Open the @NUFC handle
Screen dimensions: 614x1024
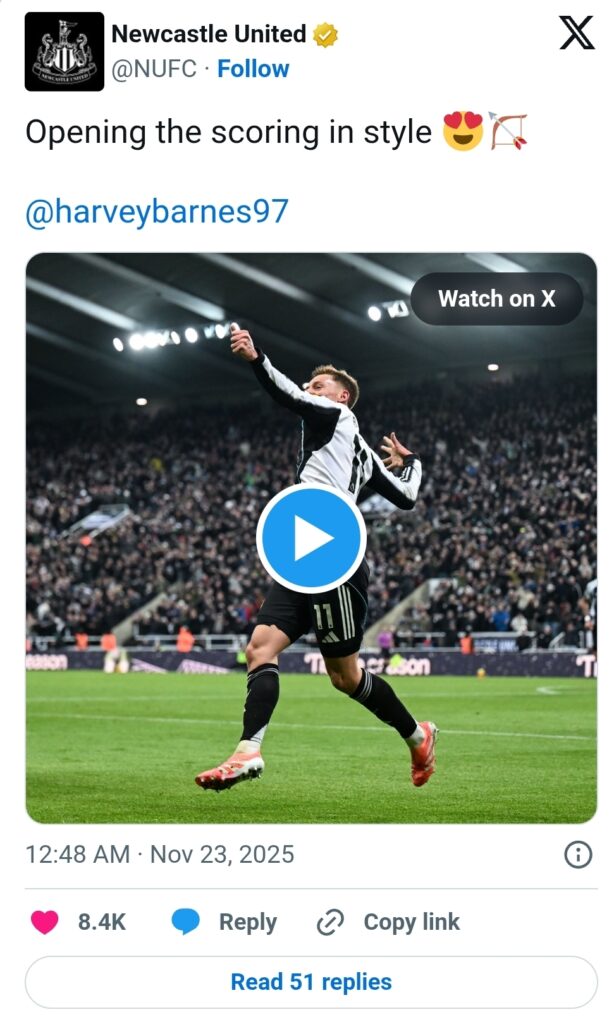(151, 69)
